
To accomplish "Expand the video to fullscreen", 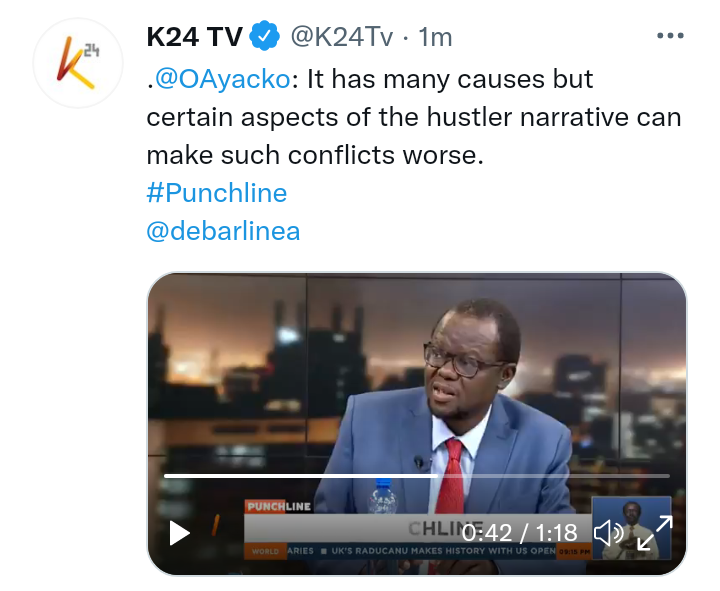I will pyautogui.click(x=655, y=533).
